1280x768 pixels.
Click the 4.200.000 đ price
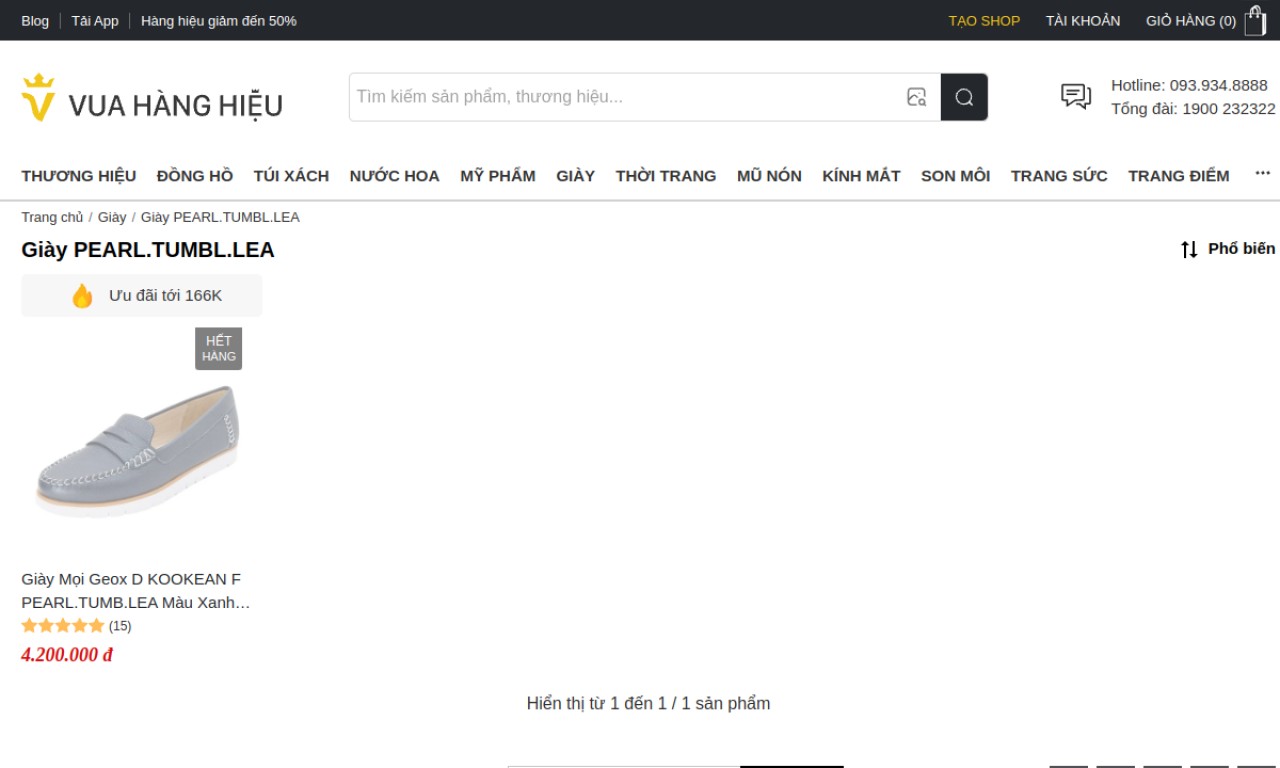(x=67, y=655)
